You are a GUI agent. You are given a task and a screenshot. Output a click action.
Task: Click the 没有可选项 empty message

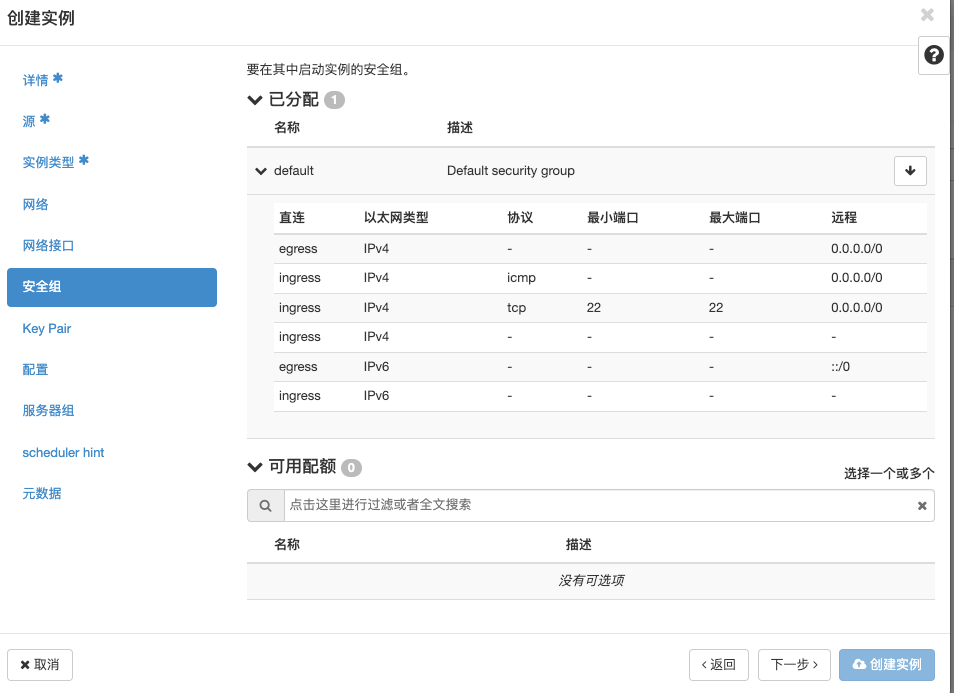point(591,581)
